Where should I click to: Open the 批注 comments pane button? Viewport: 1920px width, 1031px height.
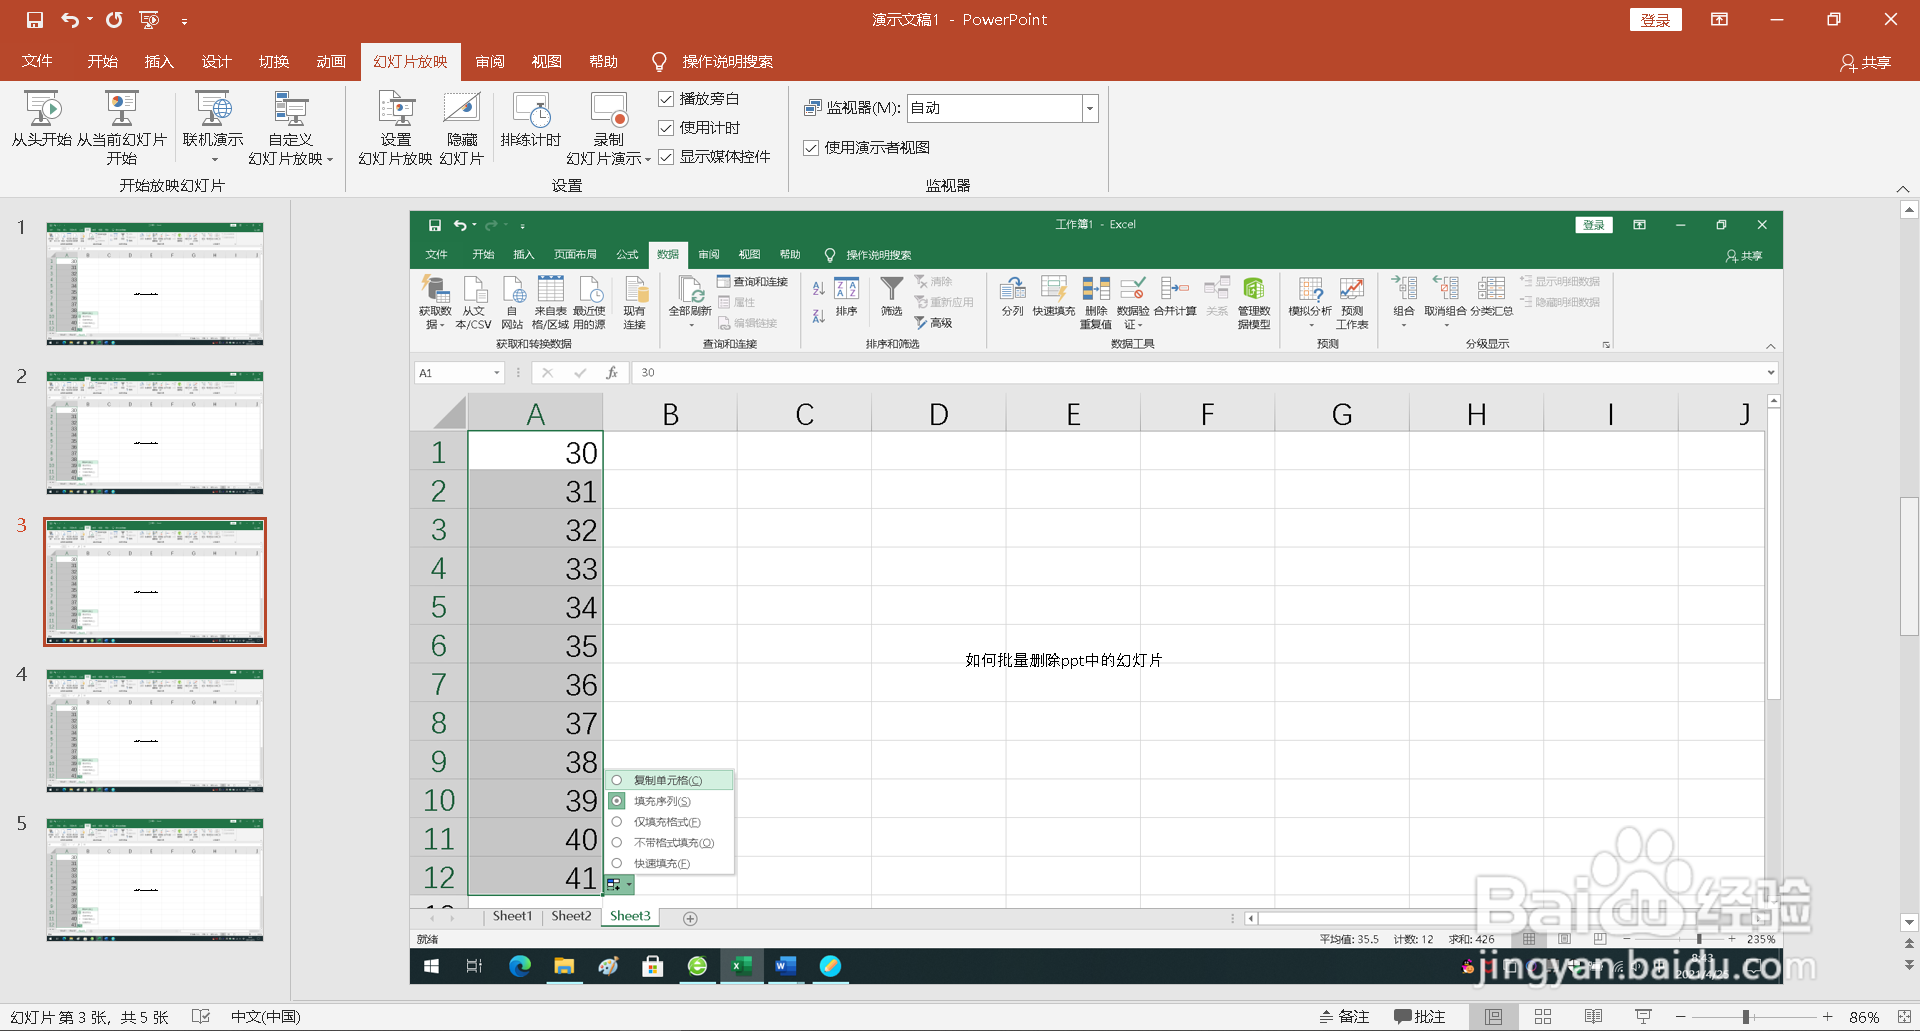[x=1420, y=1017]
